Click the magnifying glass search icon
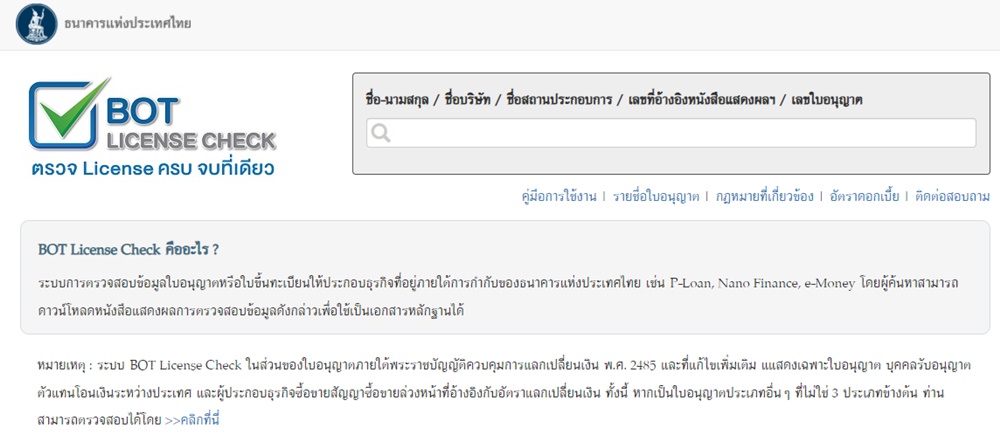The width and height of the screenshot is (1000, 448). [381, 133]
